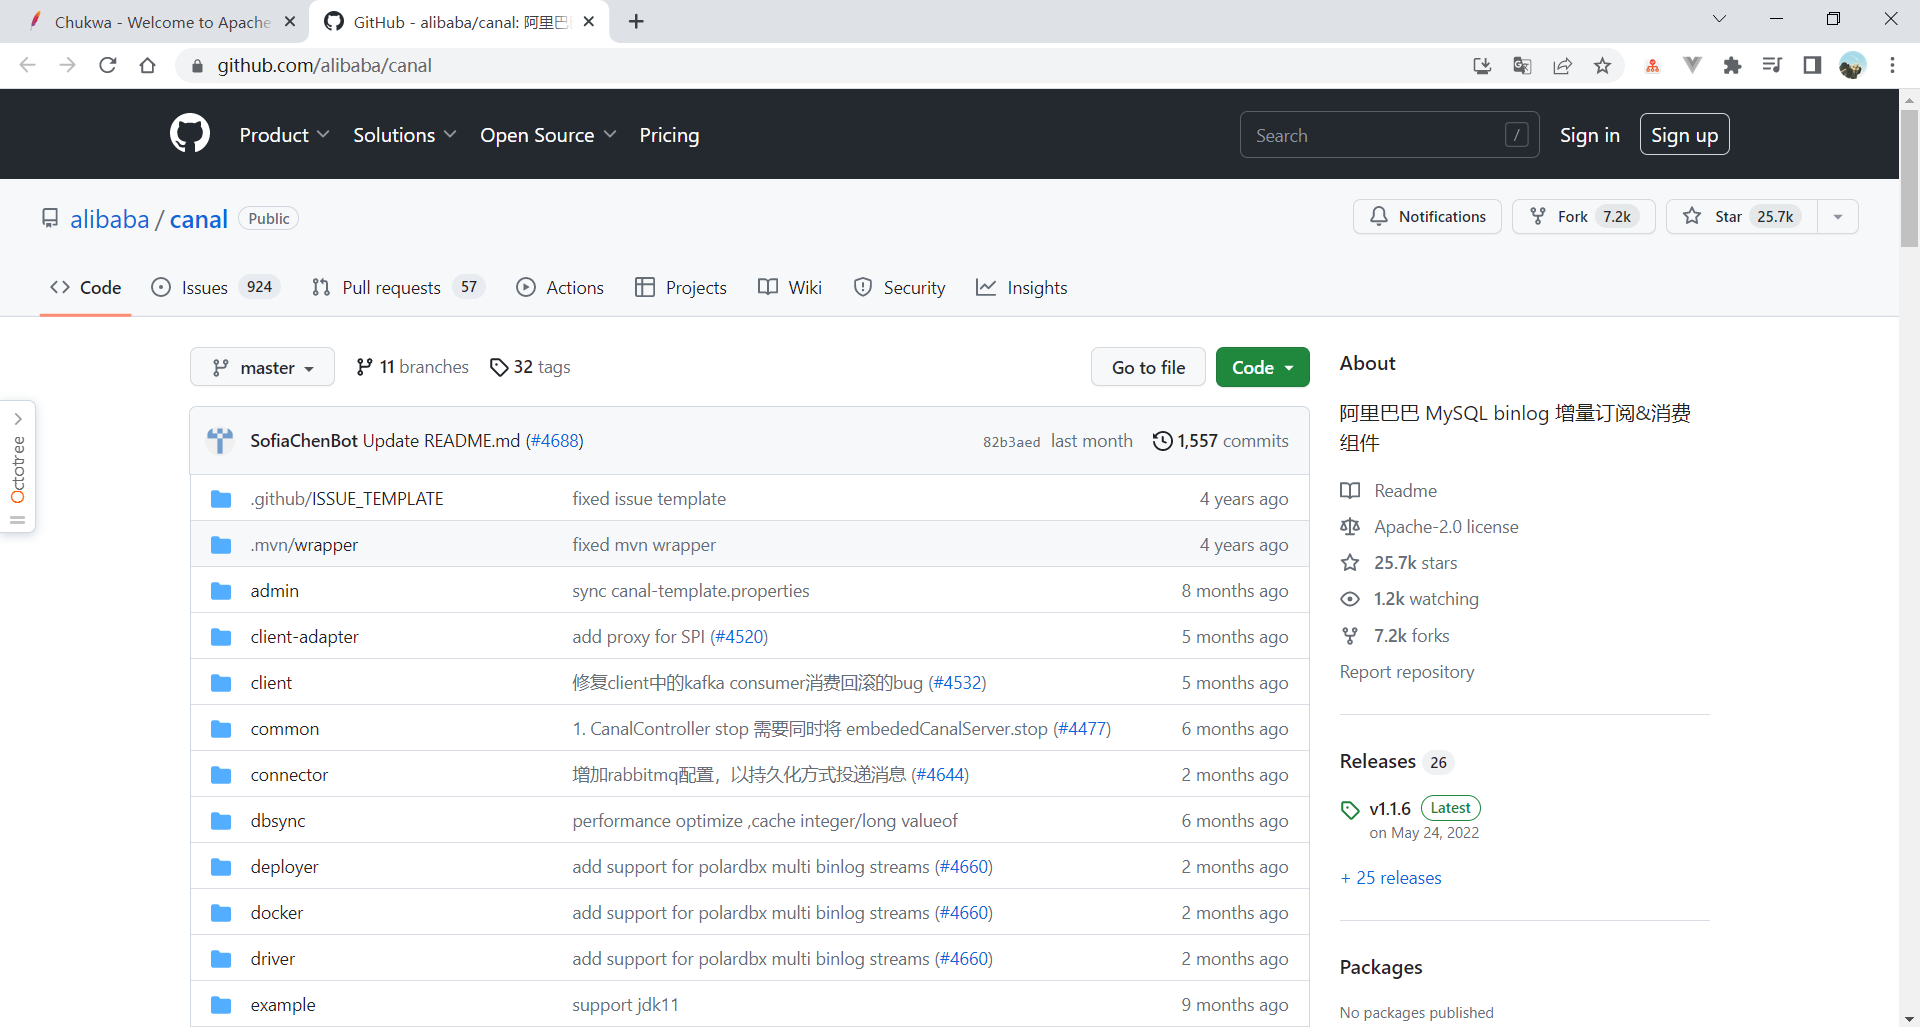
Task: Click the alibaba owner link
Action: (x=110, y=219)
